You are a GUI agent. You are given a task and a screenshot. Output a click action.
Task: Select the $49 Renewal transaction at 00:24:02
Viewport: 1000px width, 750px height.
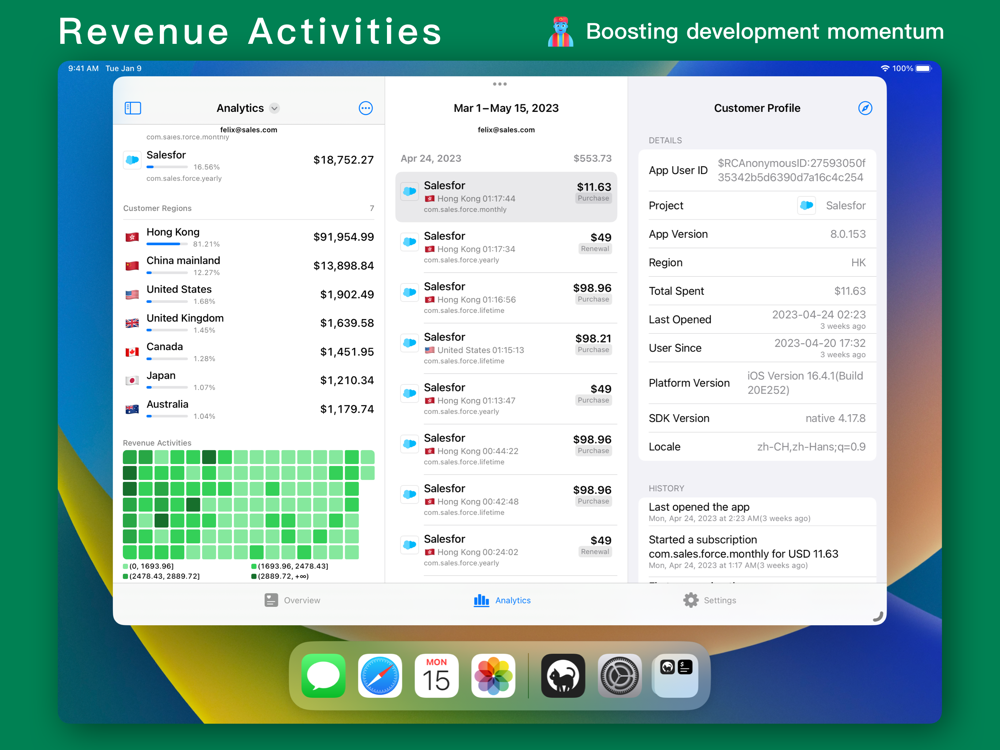(506, 550)
